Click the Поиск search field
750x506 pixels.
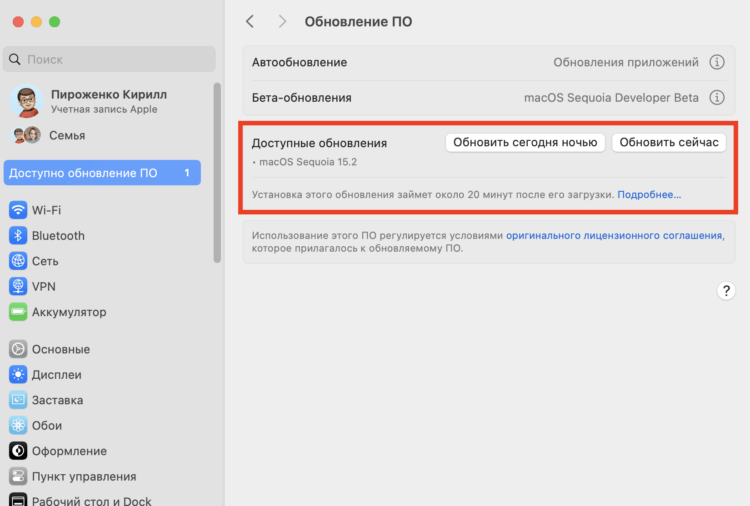(109, 59)
